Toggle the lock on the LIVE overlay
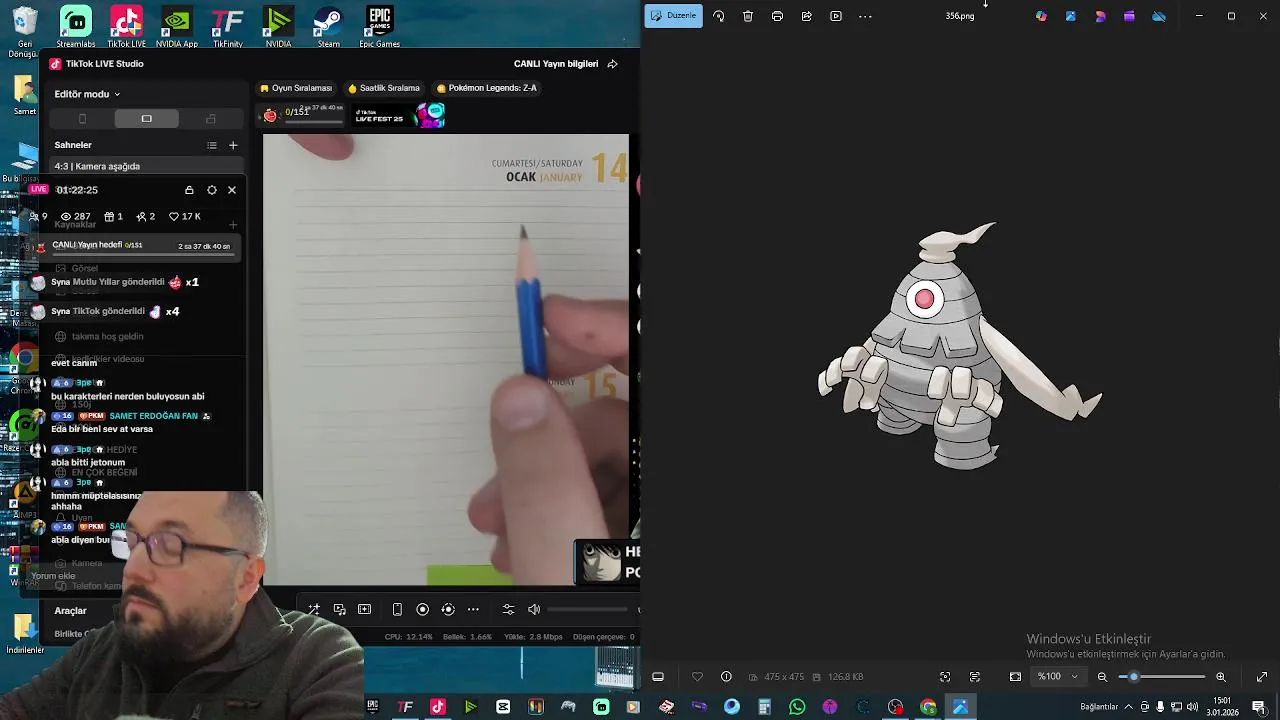 click(x=189, y=190)
